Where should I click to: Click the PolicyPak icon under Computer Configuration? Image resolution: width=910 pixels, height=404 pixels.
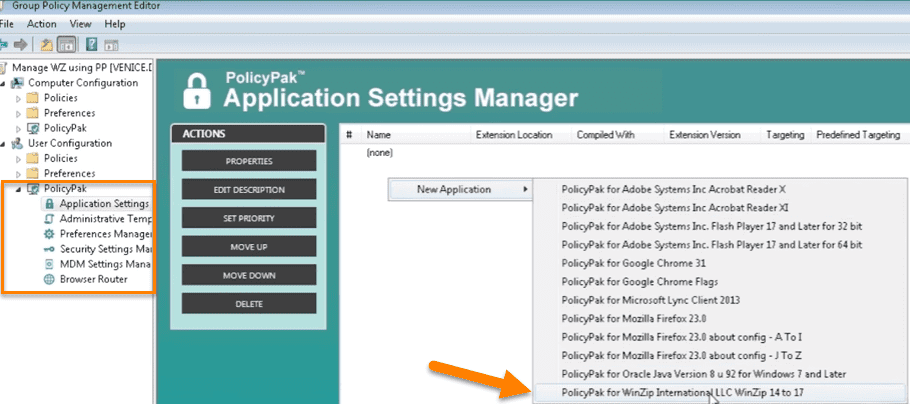(x=33, y=128)
